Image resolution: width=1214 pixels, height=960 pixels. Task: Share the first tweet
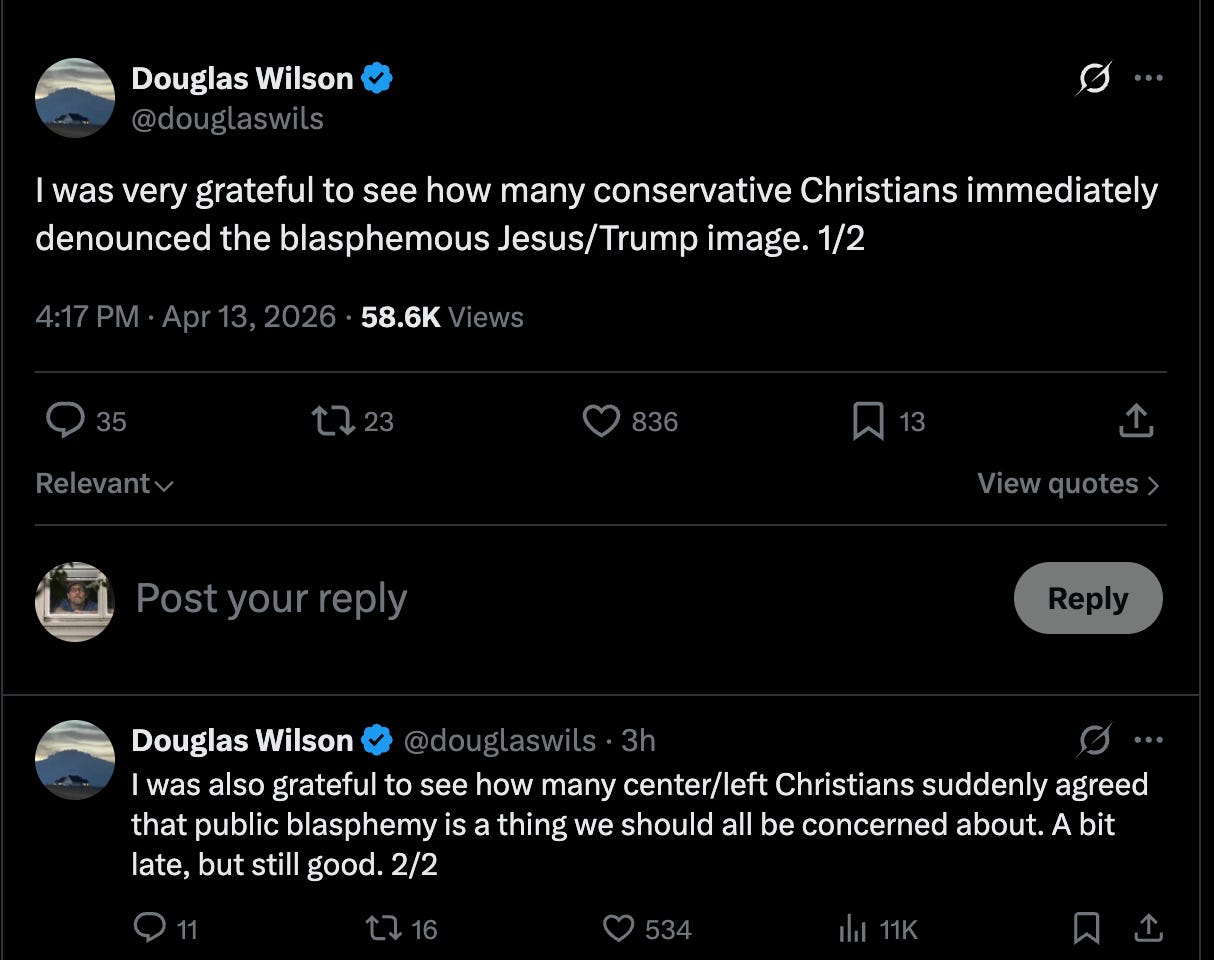point(1135,421)
